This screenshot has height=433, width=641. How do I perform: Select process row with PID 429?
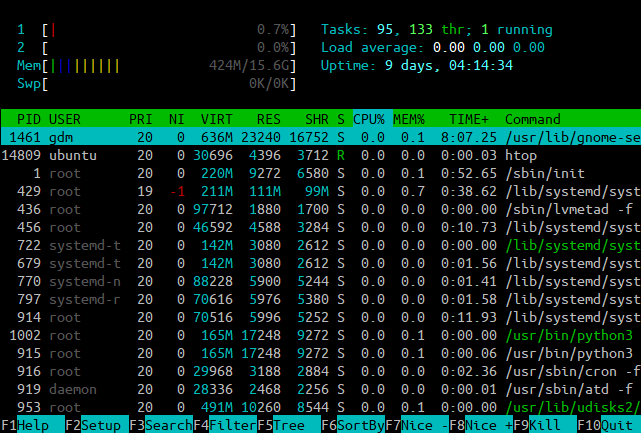coord(320,191)
